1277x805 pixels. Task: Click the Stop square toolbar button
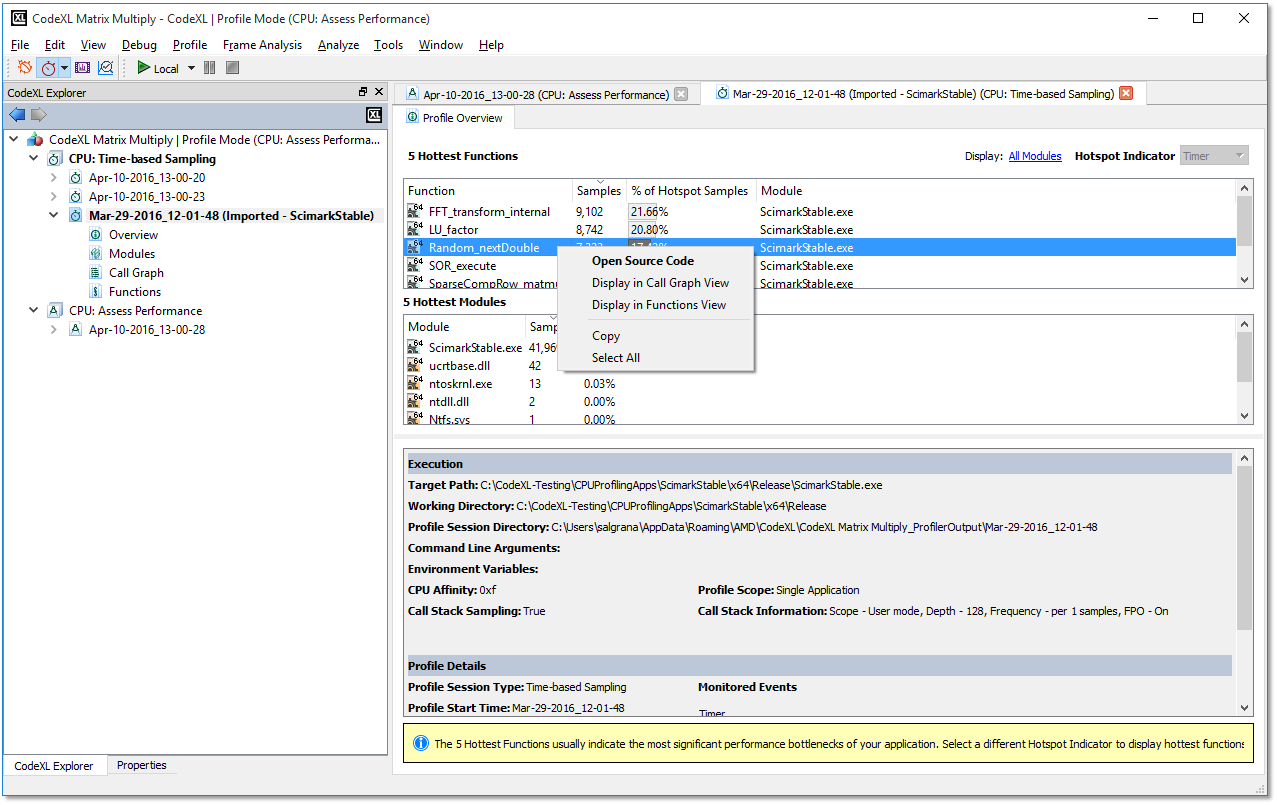click(232, 68)
